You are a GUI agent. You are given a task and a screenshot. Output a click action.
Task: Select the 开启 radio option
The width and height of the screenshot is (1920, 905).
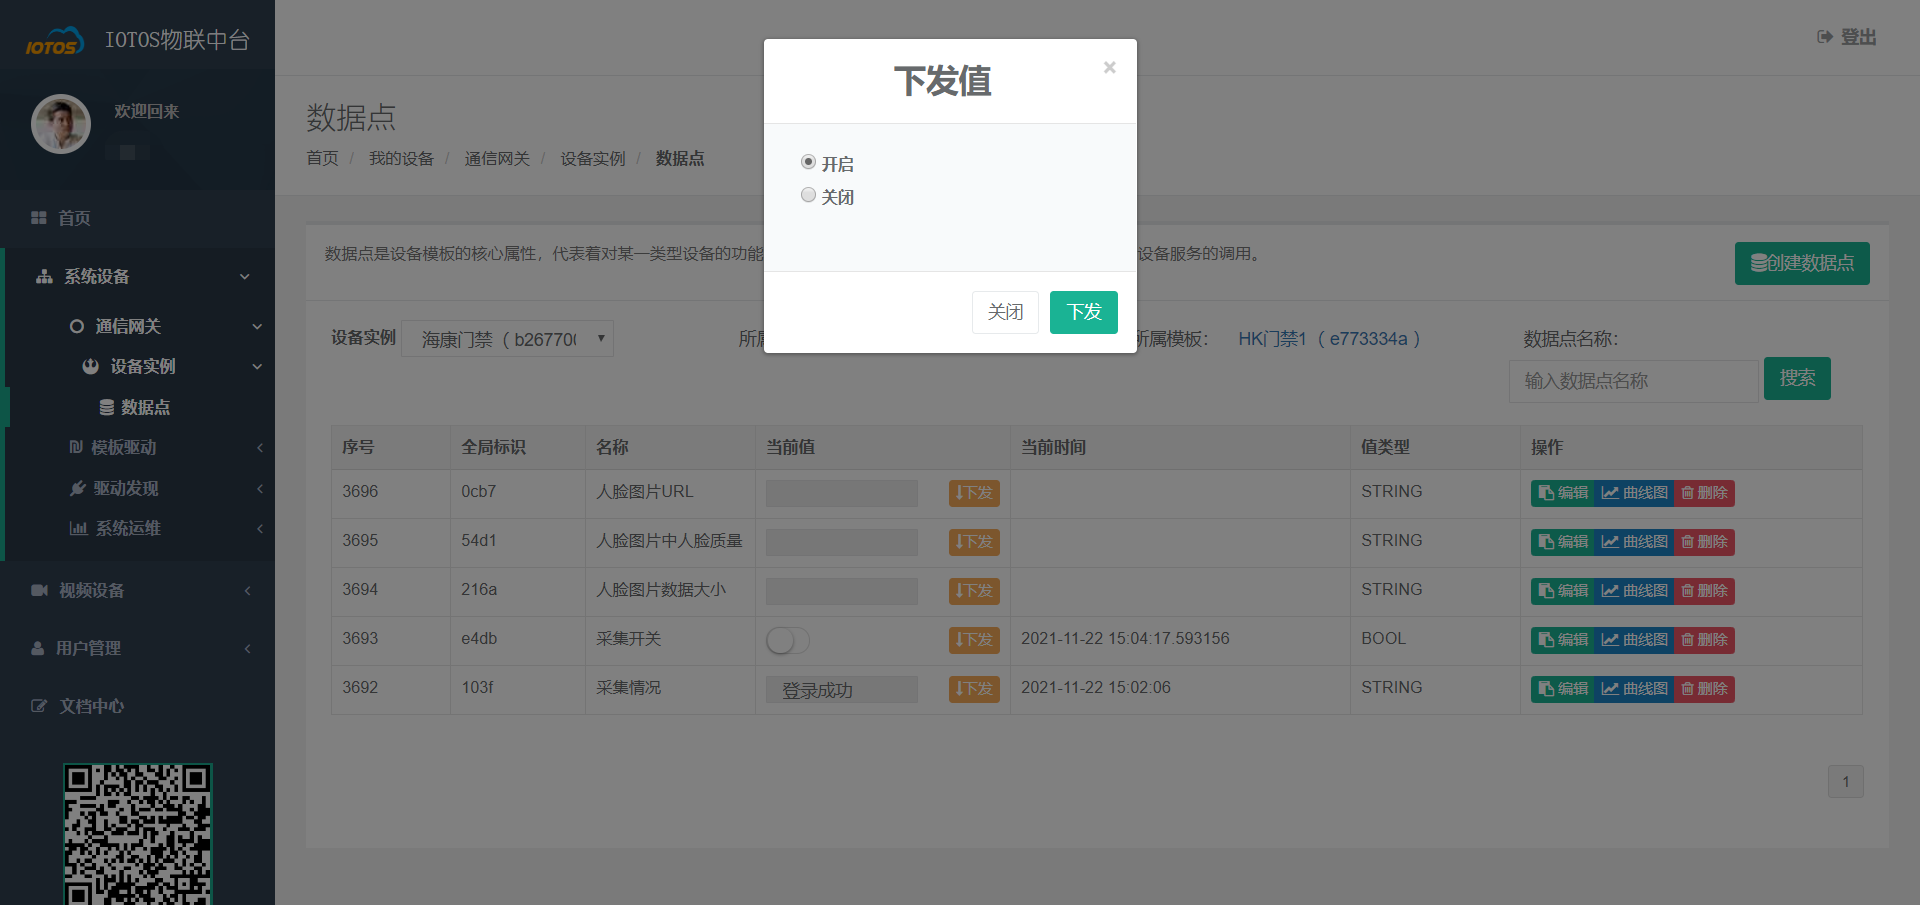(x=808, y=162)
